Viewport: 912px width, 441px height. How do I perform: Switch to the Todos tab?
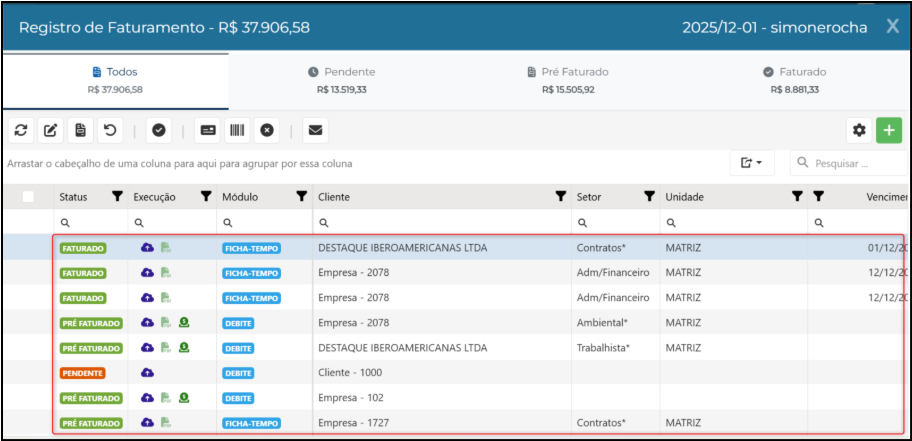click(115, 80)
